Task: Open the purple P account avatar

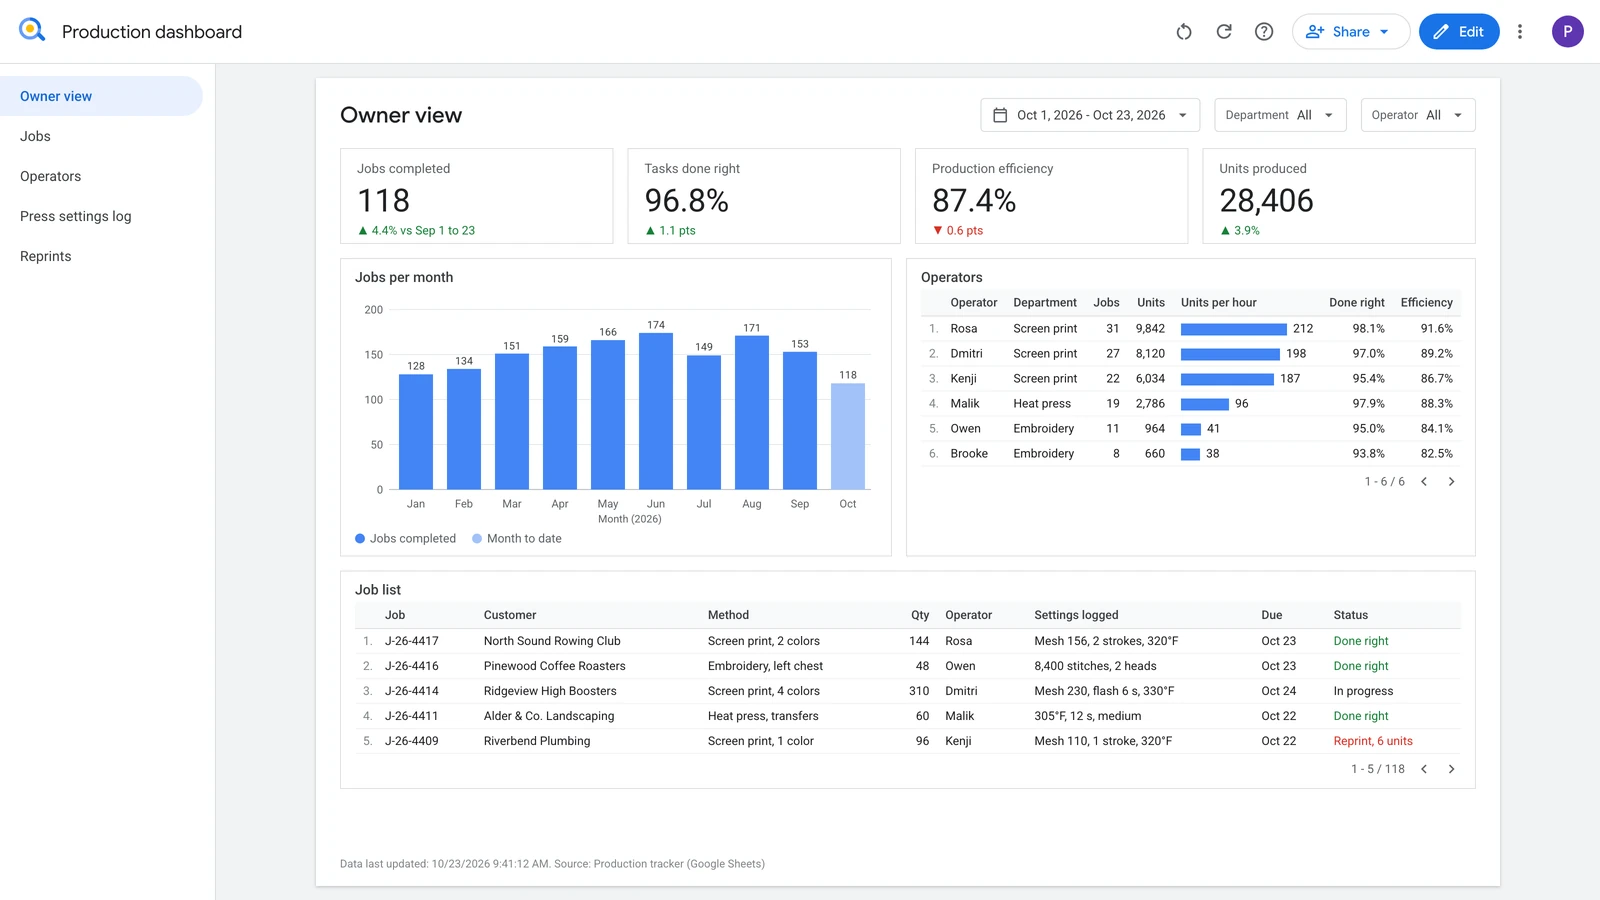Action: pyautogui.click(x=1568, y=32)
